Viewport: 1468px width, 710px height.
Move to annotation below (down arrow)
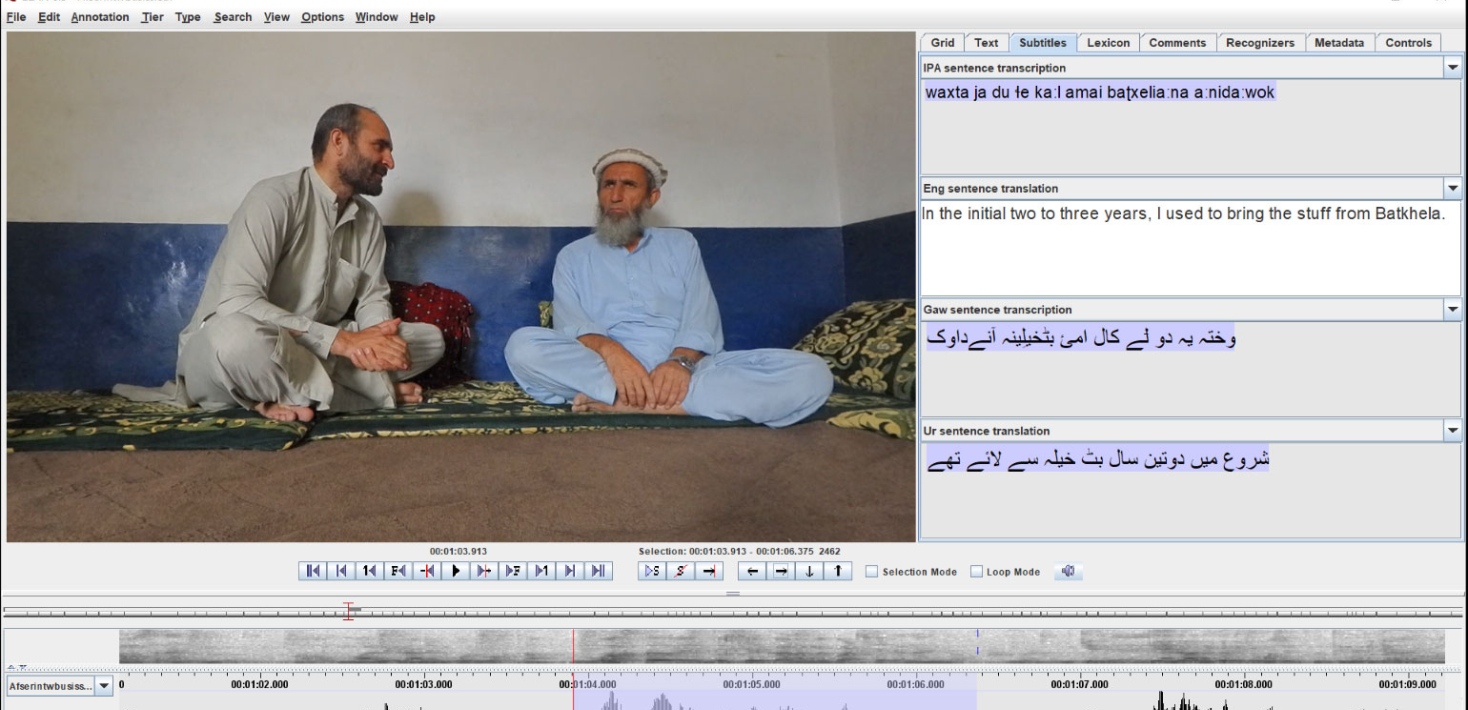810,571
